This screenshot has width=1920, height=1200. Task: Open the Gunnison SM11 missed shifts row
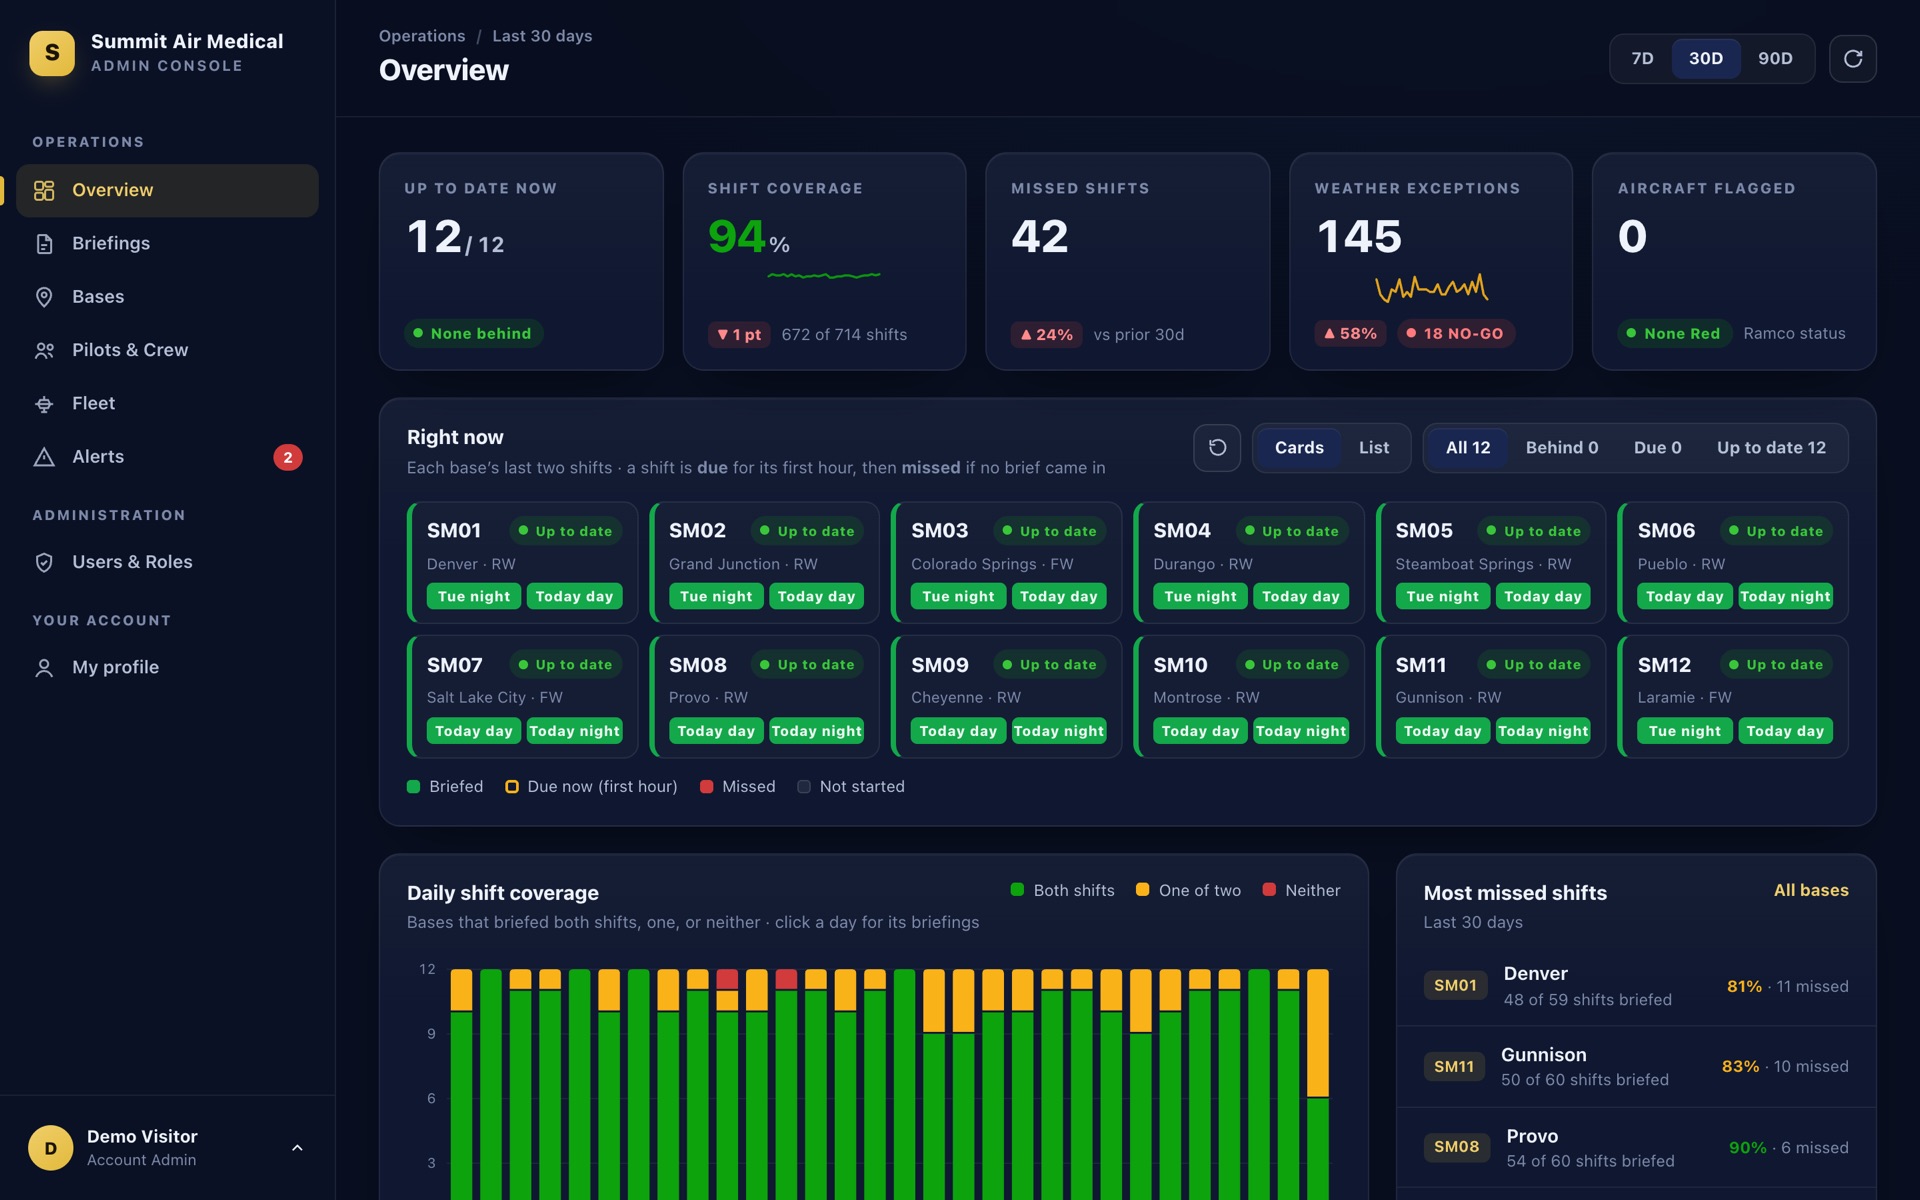[x=1636, y=1067]
